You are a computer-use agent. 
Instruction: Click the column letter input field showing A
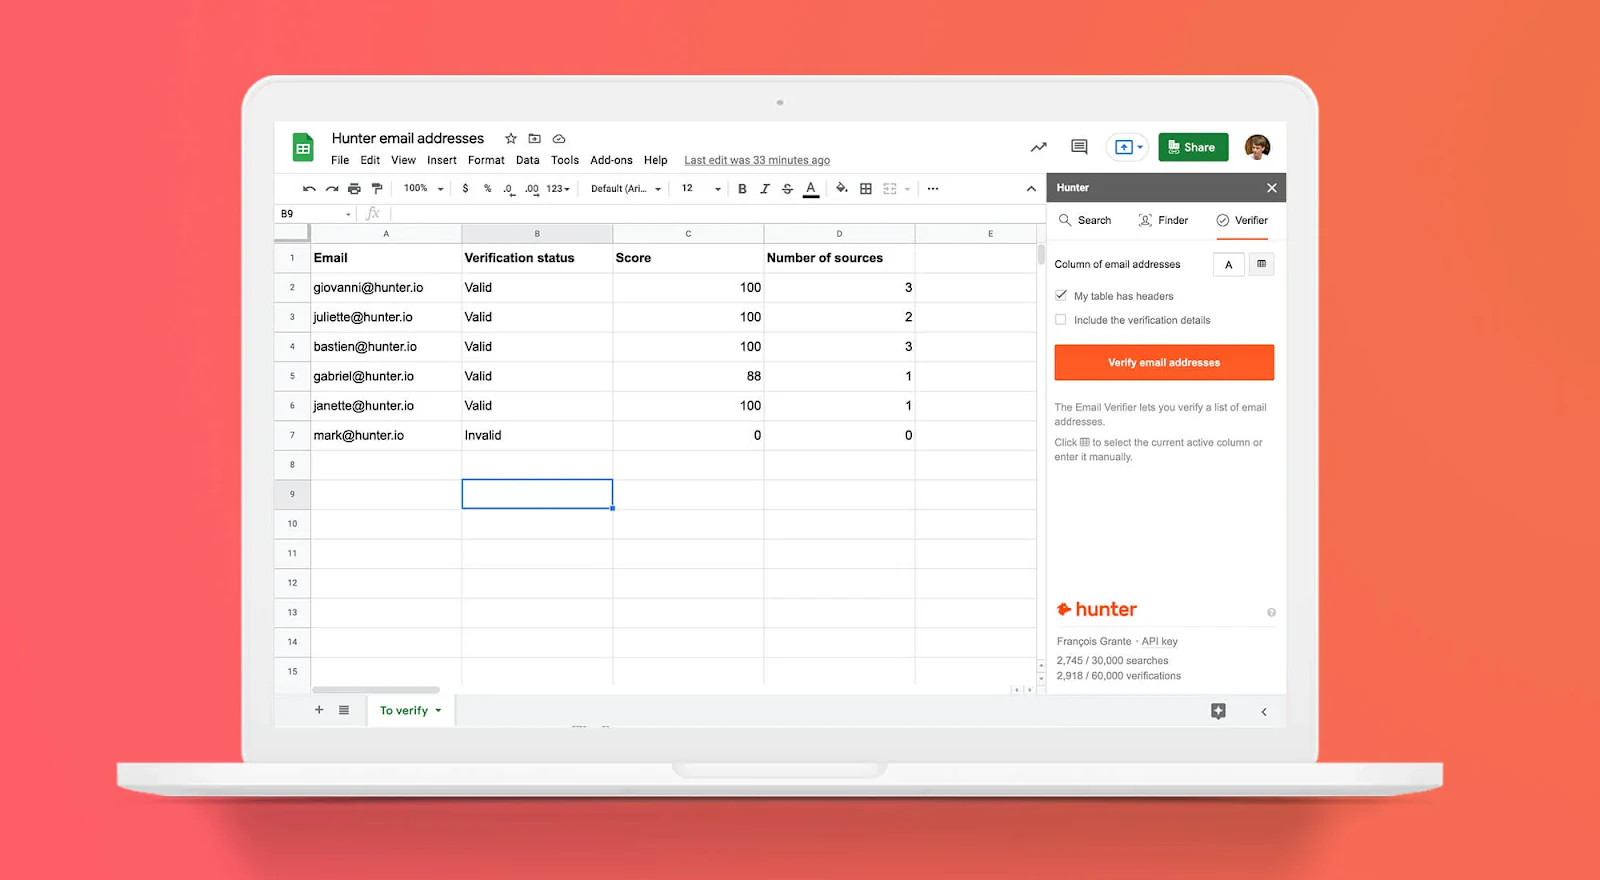1229,264
